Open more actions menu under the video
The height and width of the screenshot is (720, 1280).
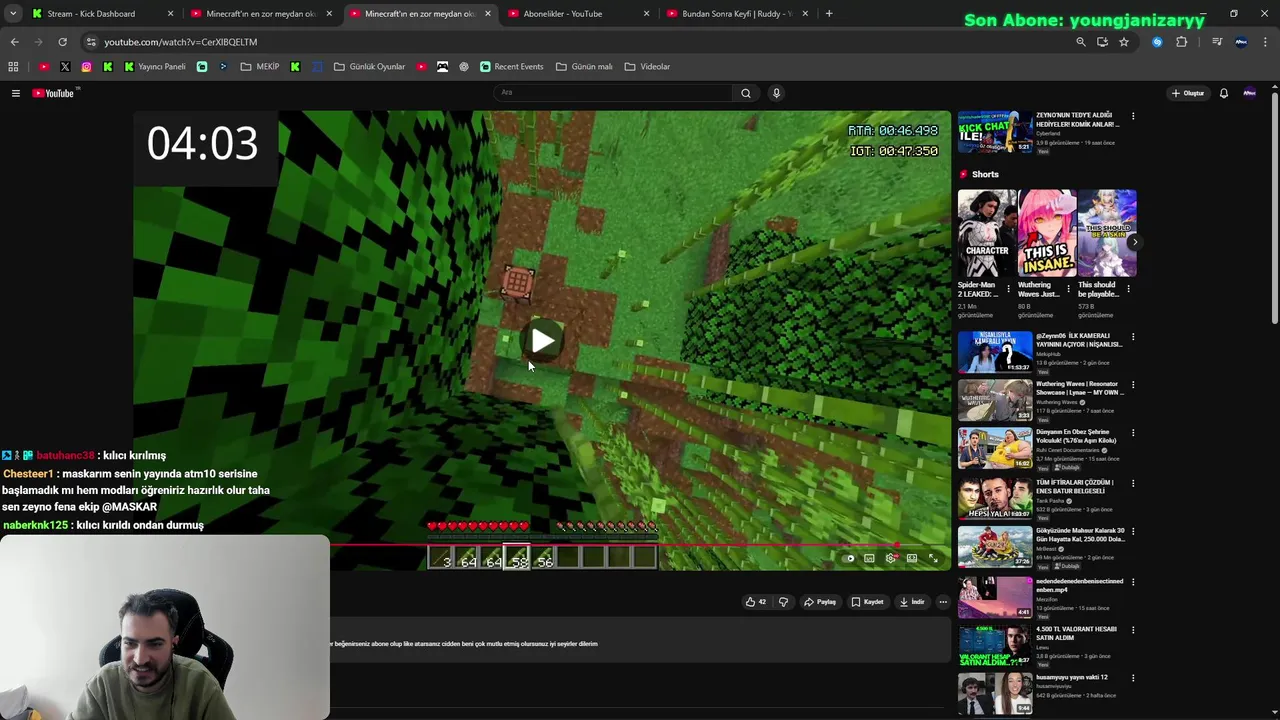coord(943,602)
